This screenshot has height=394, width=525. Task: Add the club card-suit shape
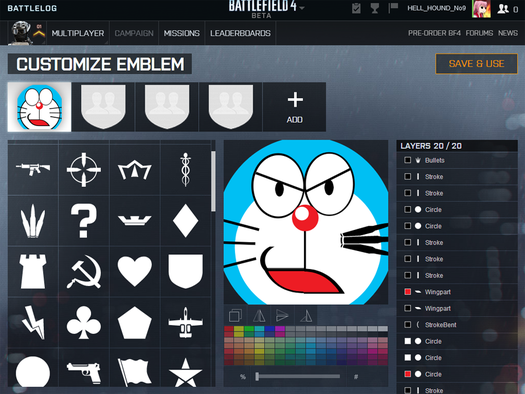coord(84,323)
